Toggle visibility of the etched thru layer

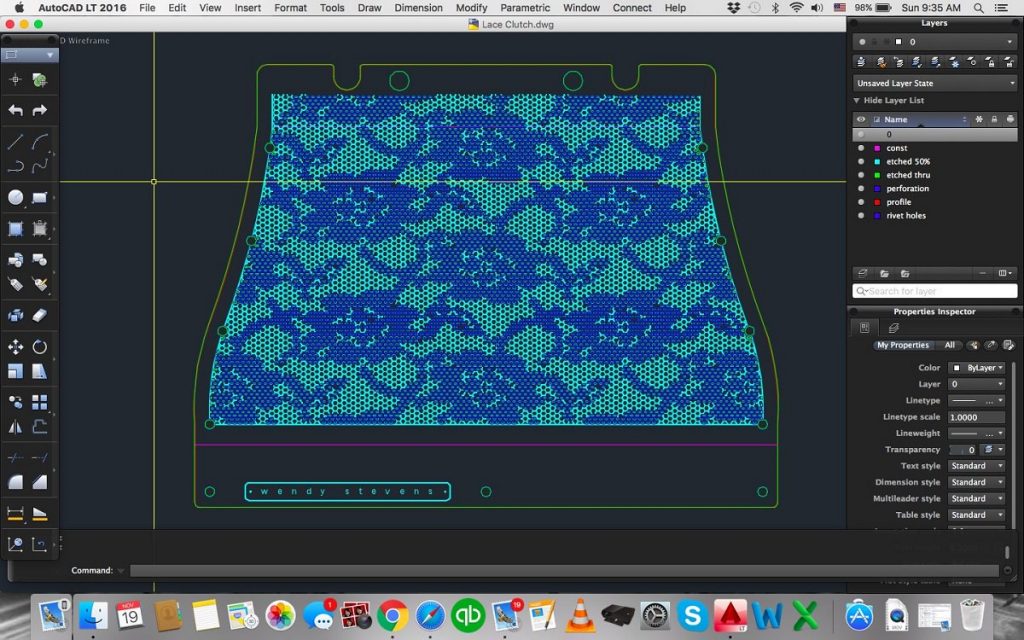click(x=860, y=175)
